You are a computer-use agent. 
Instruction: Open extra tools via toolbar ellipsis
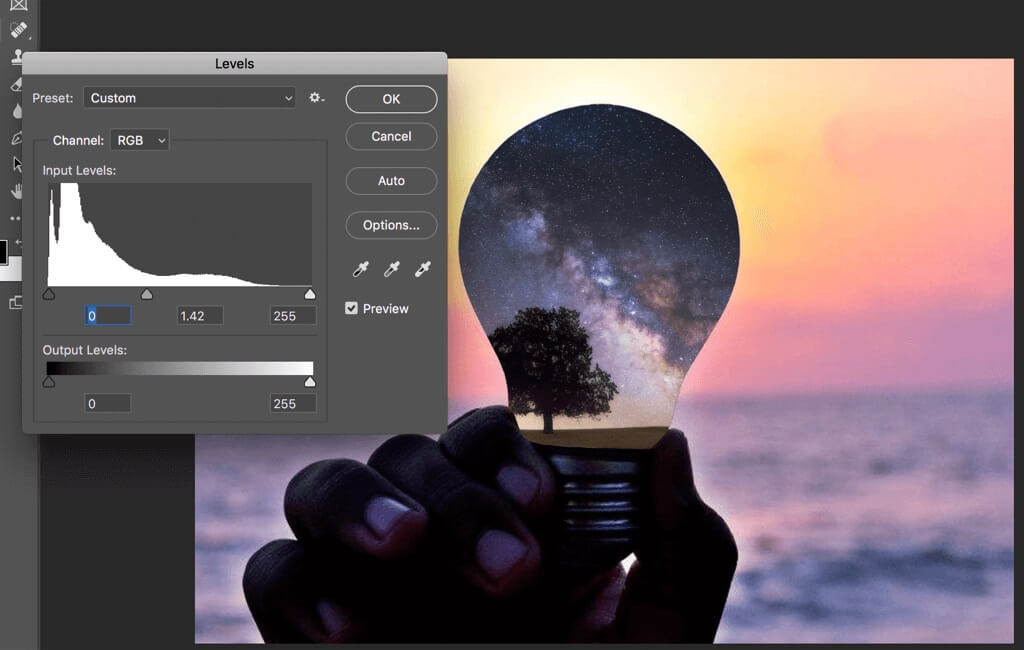15,216
